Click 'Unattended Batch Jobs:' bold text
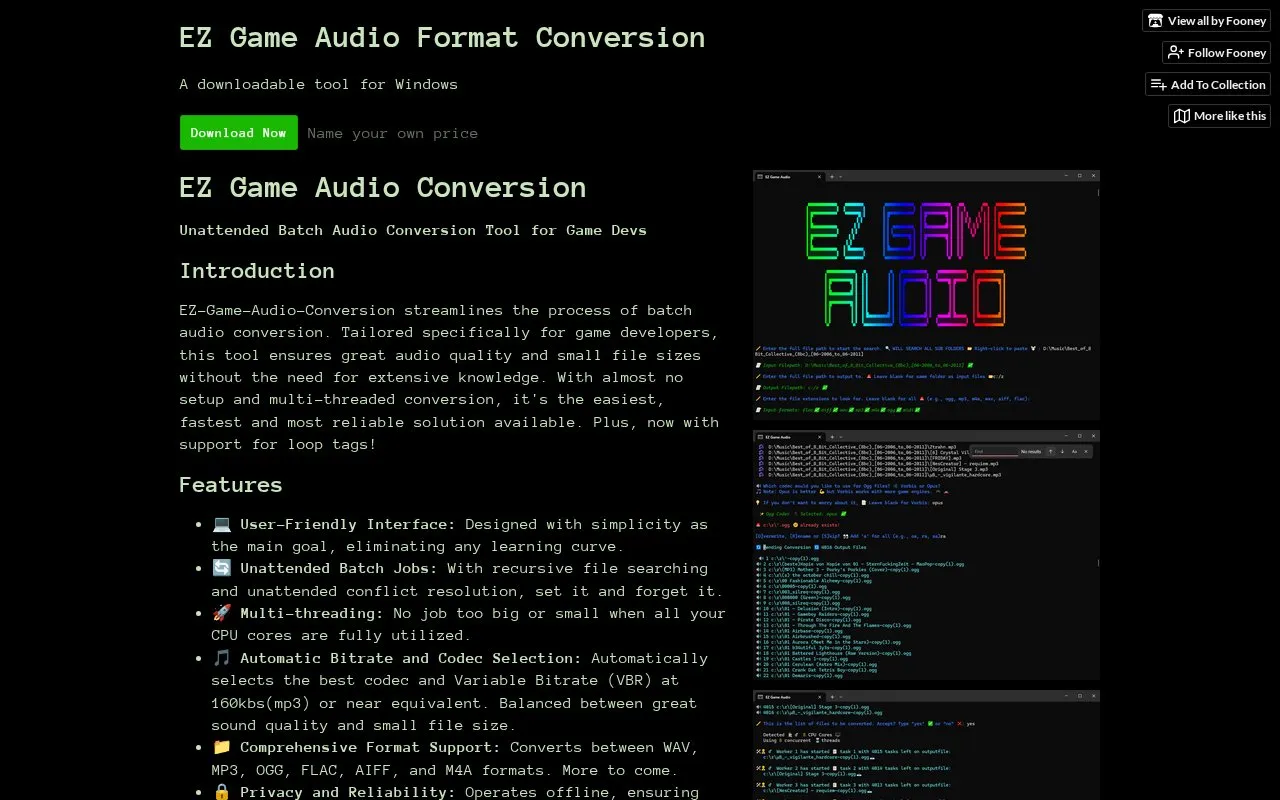Viewport: 1280px width, 800px height. [x=339, y=568]
